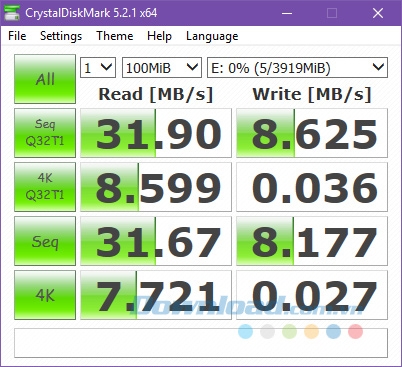Screen dimensions: 402x367
Task: Open the File menu
Action: coord(17,36)
